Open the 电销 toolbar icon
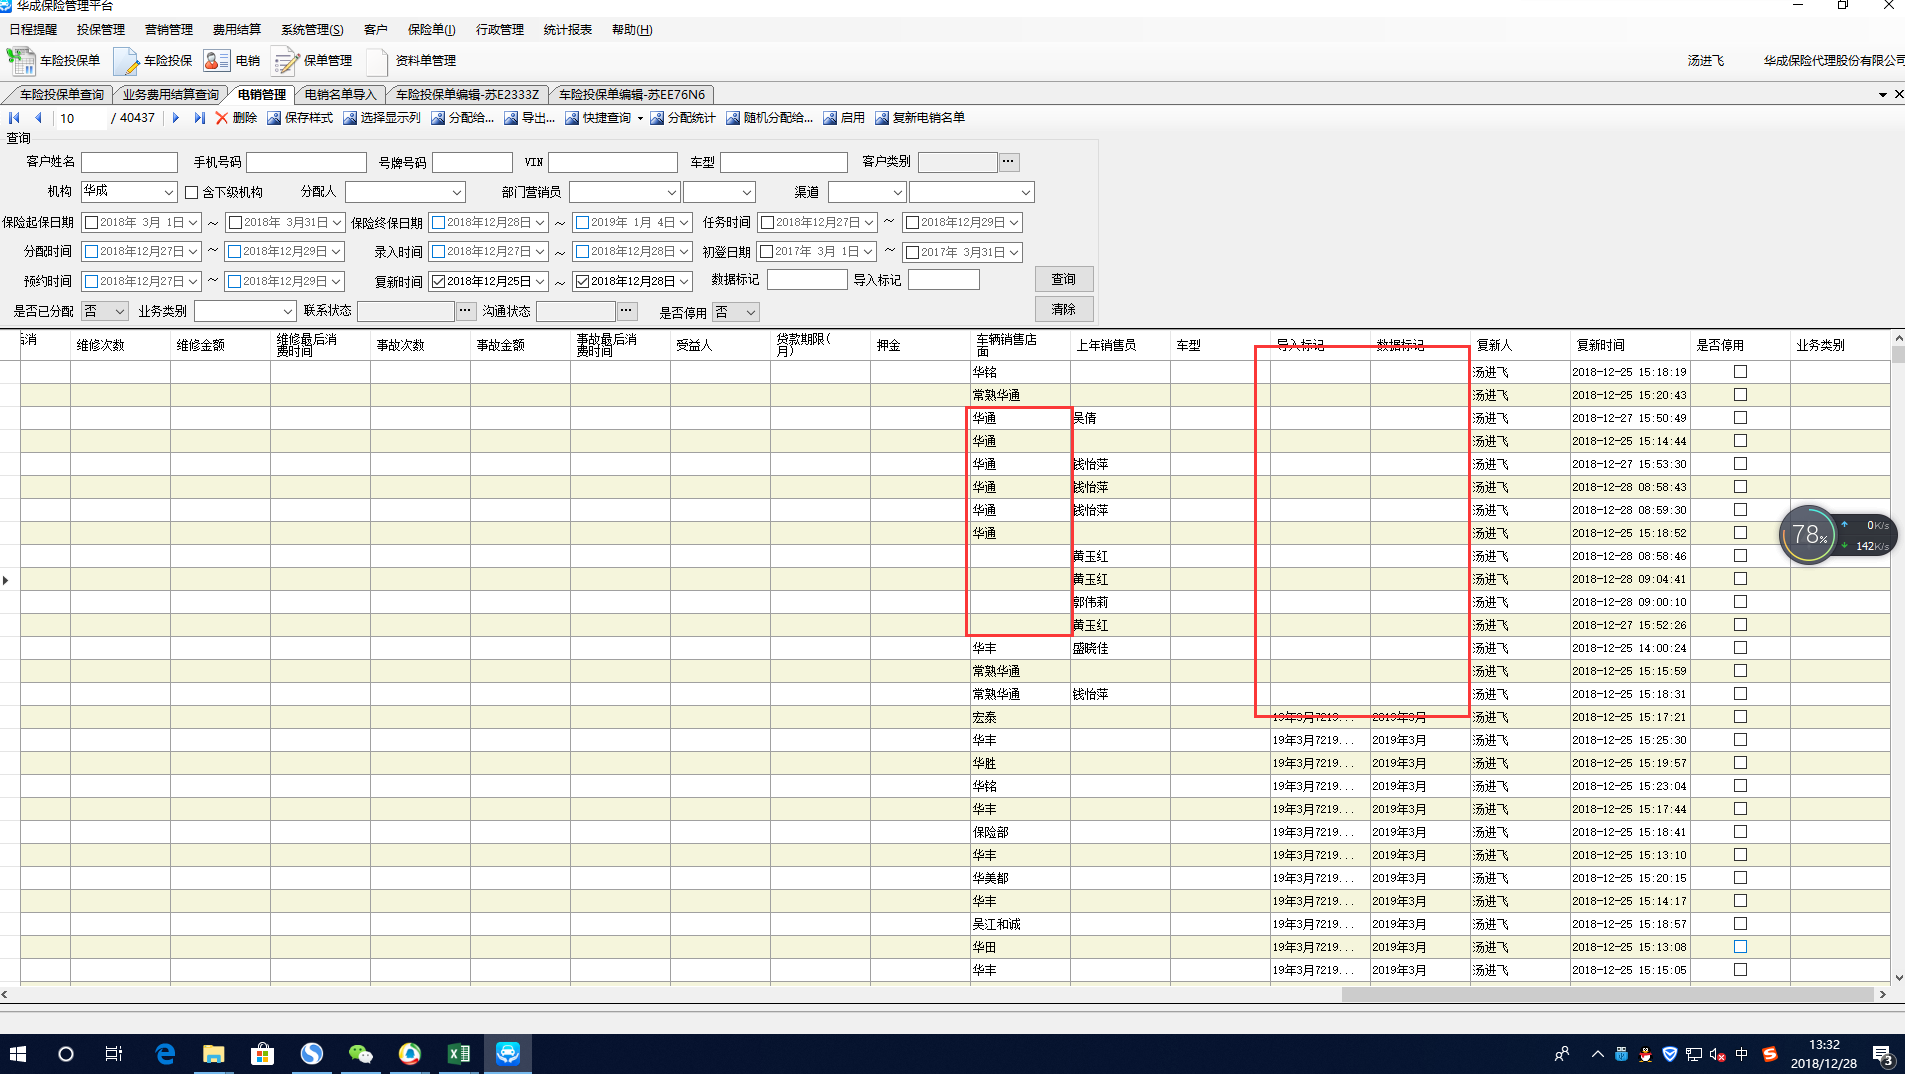This screenshot has height=1074, width=1905. (216, 61)
